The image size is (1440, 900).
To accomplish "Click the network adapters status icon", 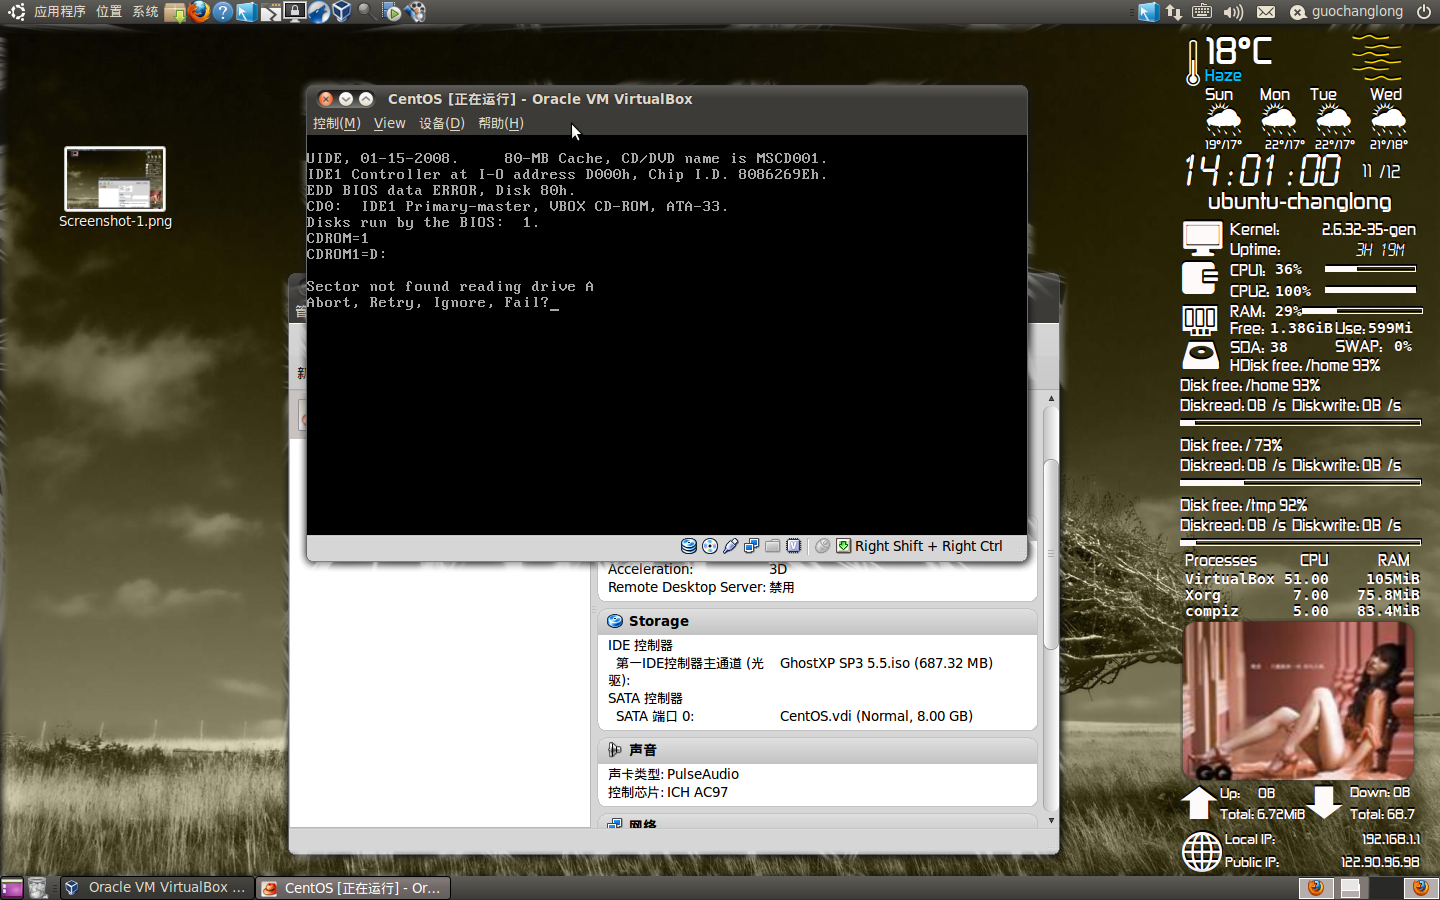I will click(x=752, y=546).
